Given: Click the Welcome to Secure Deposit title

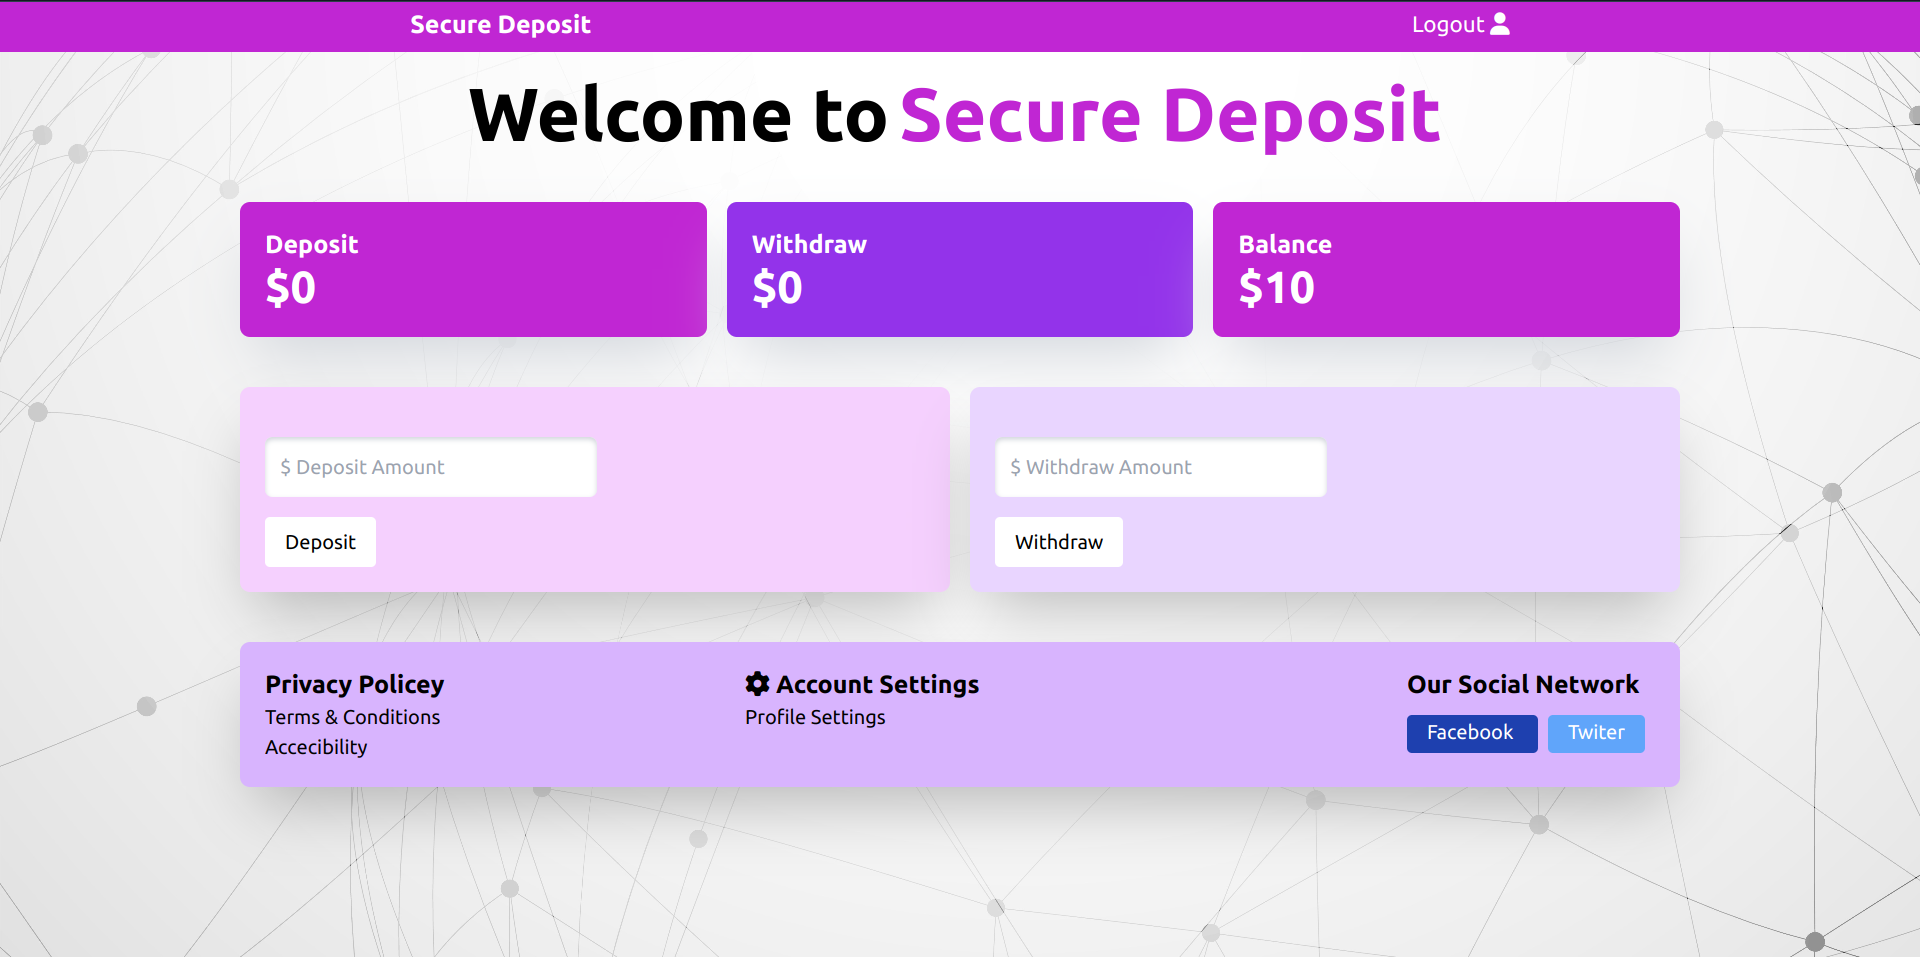Looking at the screenshot, I should (955, 116).
